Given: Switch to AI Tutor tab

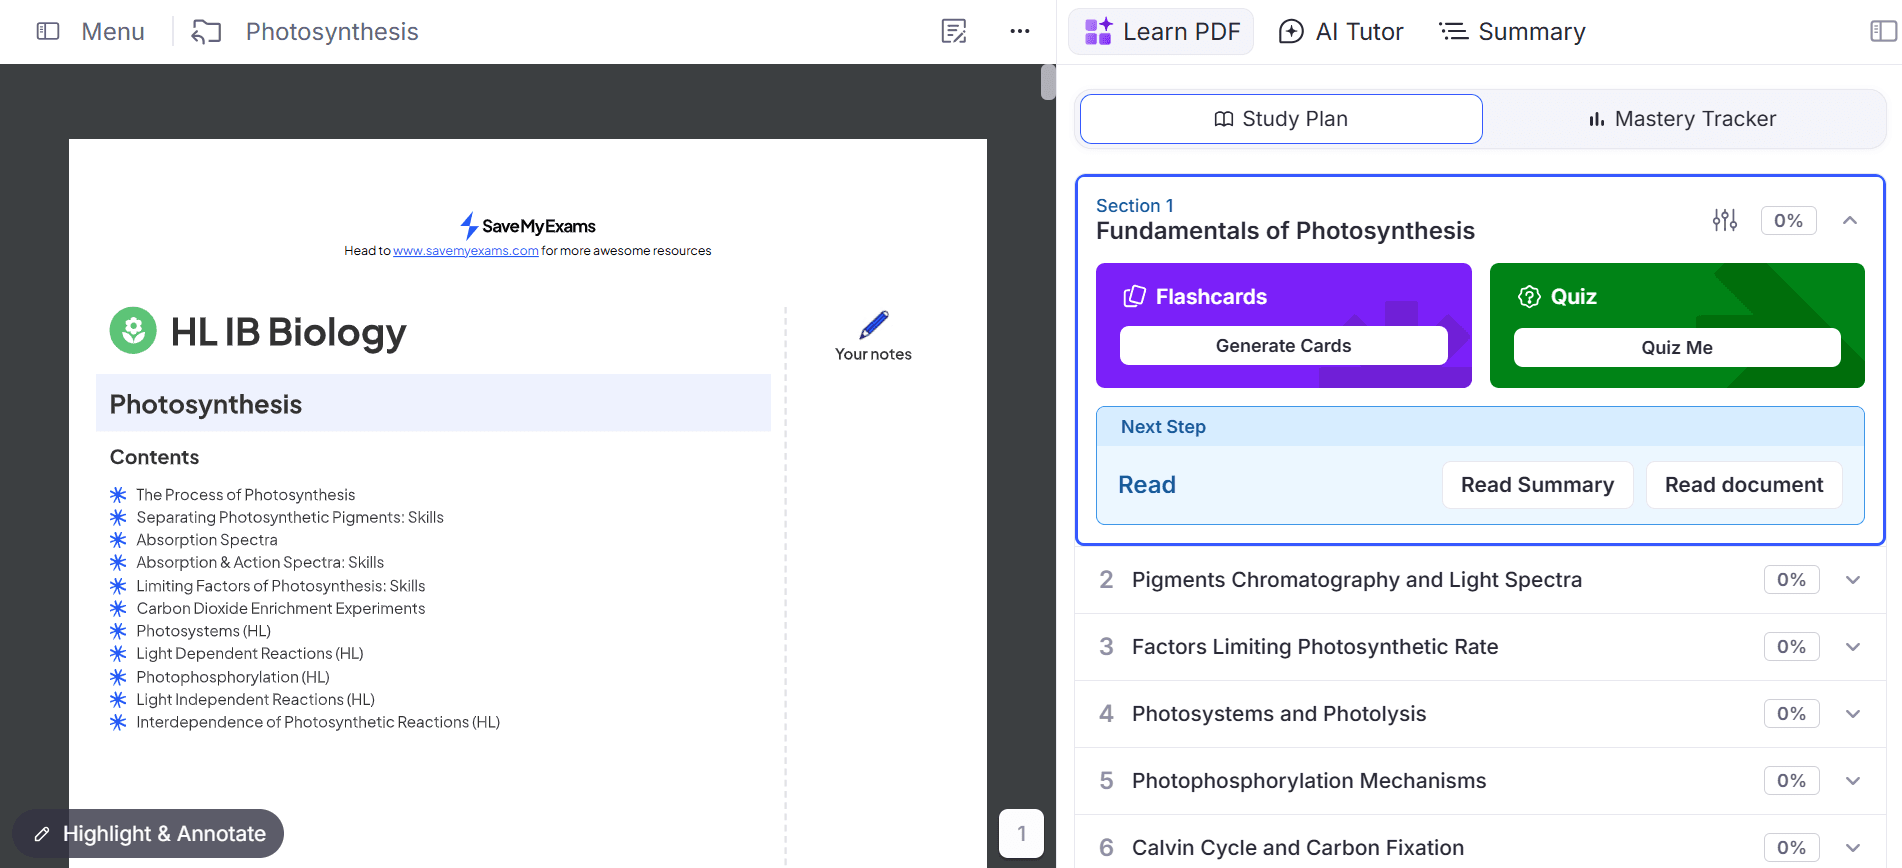Looking at the screenshot, I should point(1341,32).
